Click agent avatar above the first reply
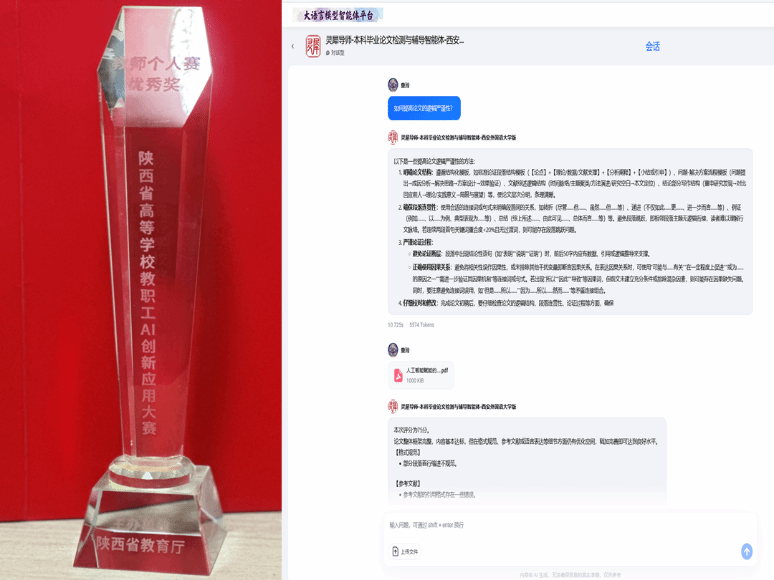 click(x=393, y=137)
